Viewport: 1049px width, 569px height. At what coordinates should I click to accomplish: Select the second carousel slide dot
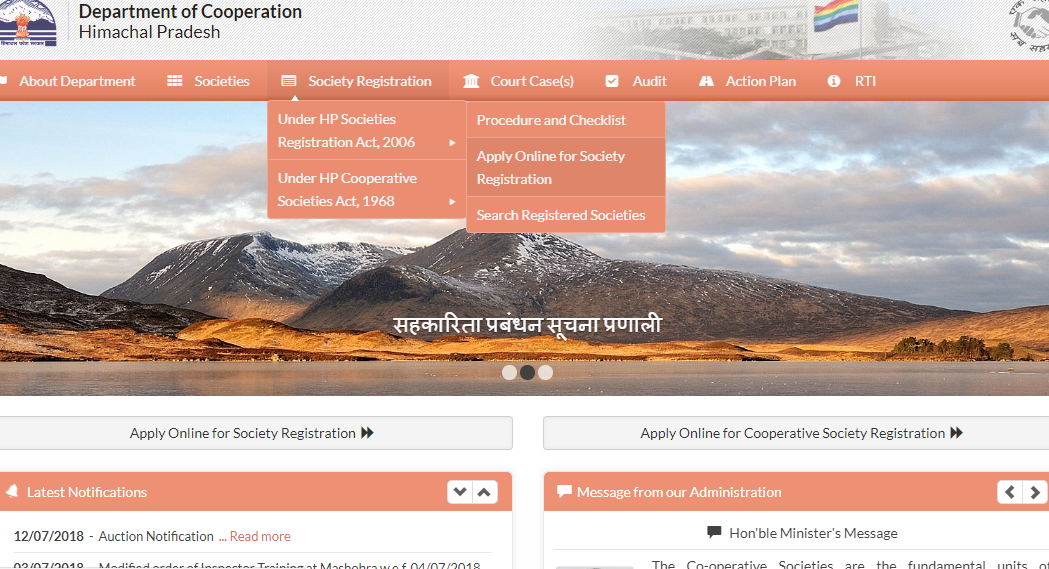pos(527,372)
